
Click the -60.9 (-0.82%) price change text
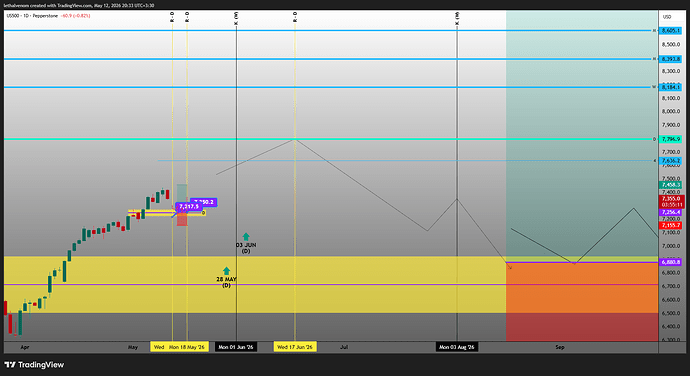click(76, 16)
